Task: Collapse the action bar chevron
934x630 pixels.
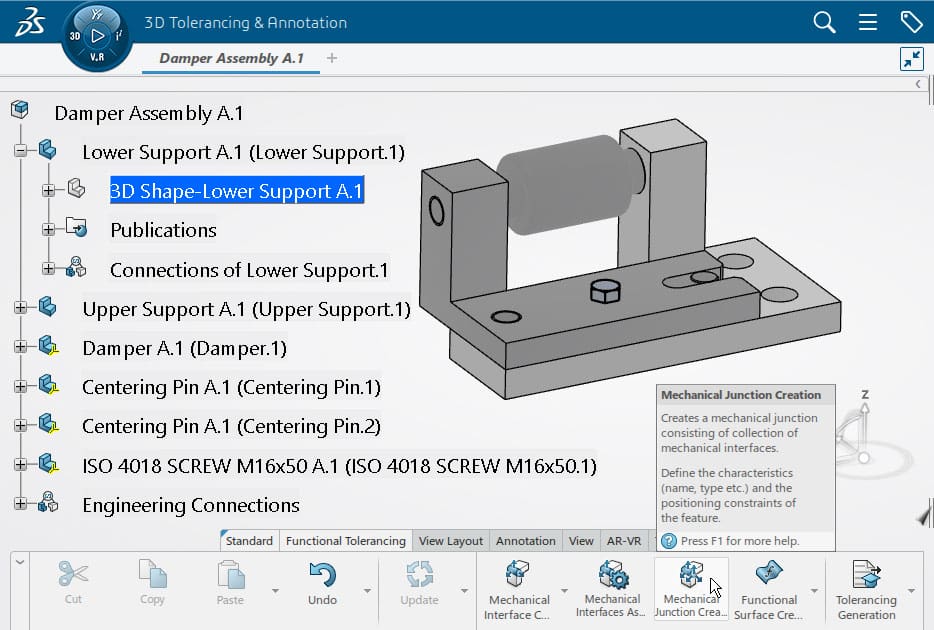Action: (x=20, y=562)
